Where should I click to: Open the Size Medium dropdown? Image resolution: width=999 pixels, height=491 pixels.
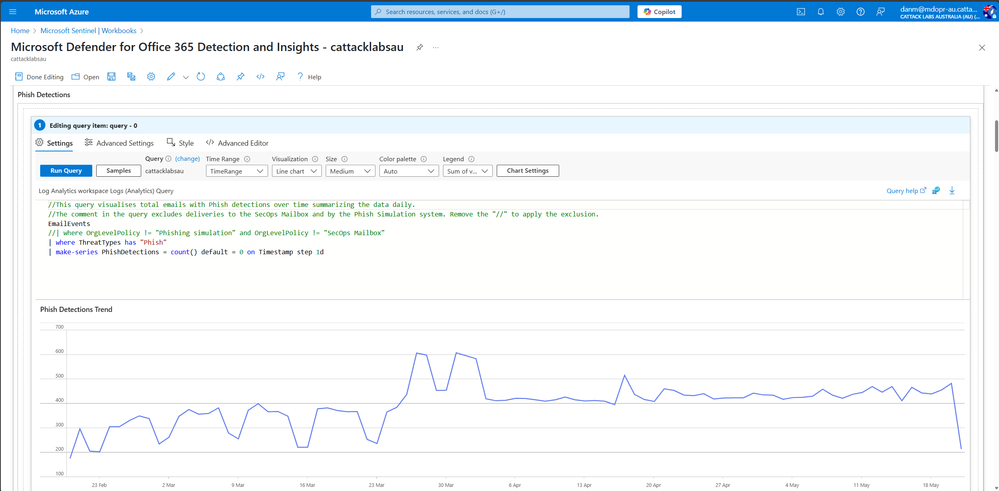tap(348, 171)
